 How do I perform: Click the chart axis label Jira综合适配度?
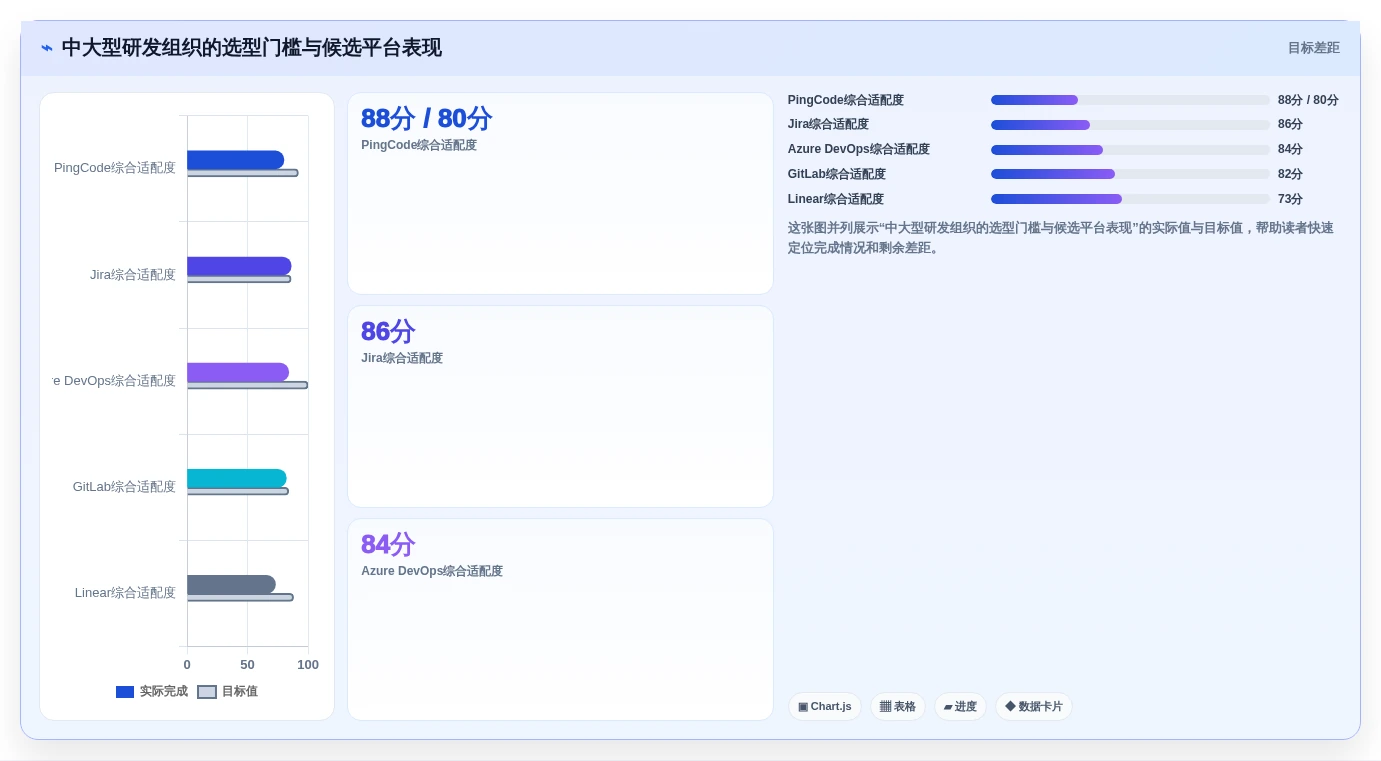point(133,274)
